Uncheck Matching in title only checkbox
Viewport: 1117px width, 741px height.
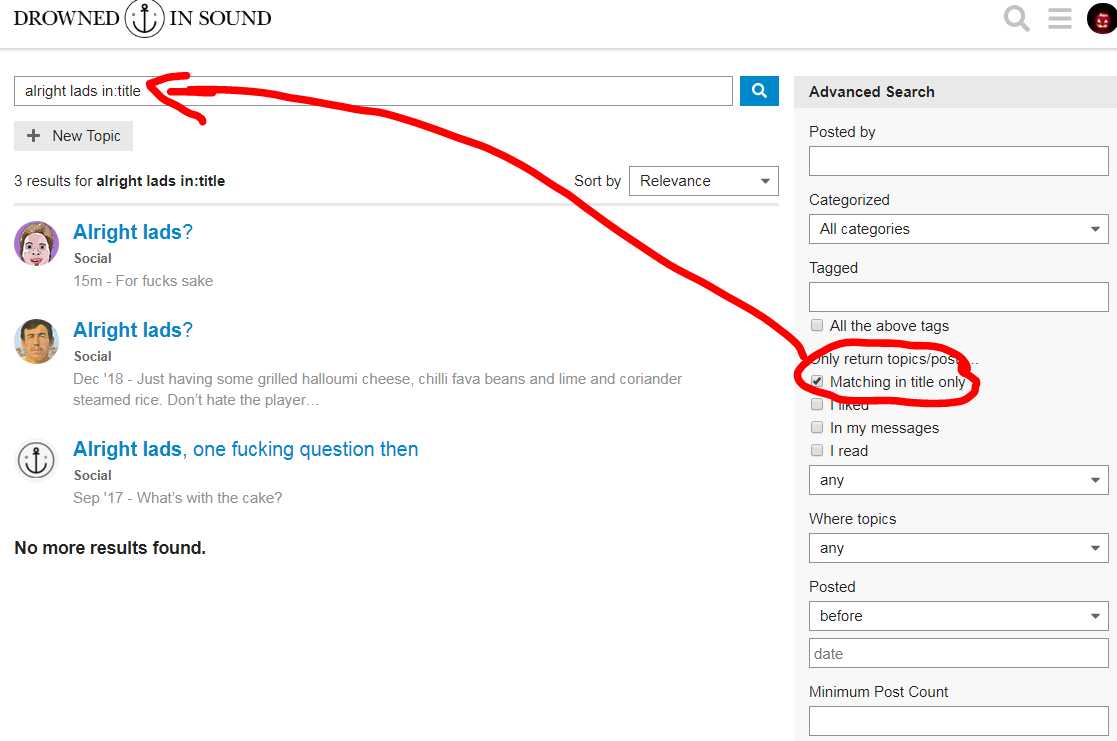817,382
